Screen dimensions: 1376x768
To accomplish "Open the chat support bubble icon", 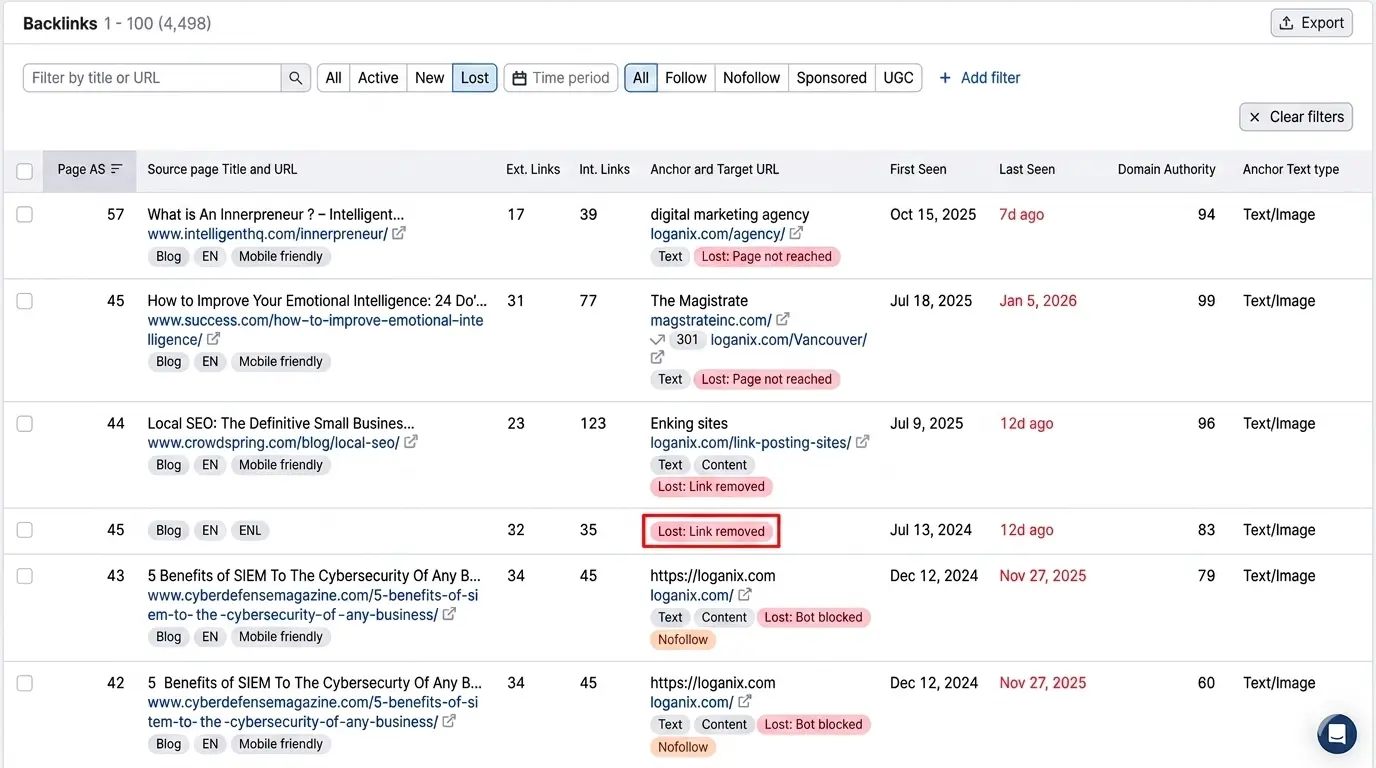I will 1336,733.
